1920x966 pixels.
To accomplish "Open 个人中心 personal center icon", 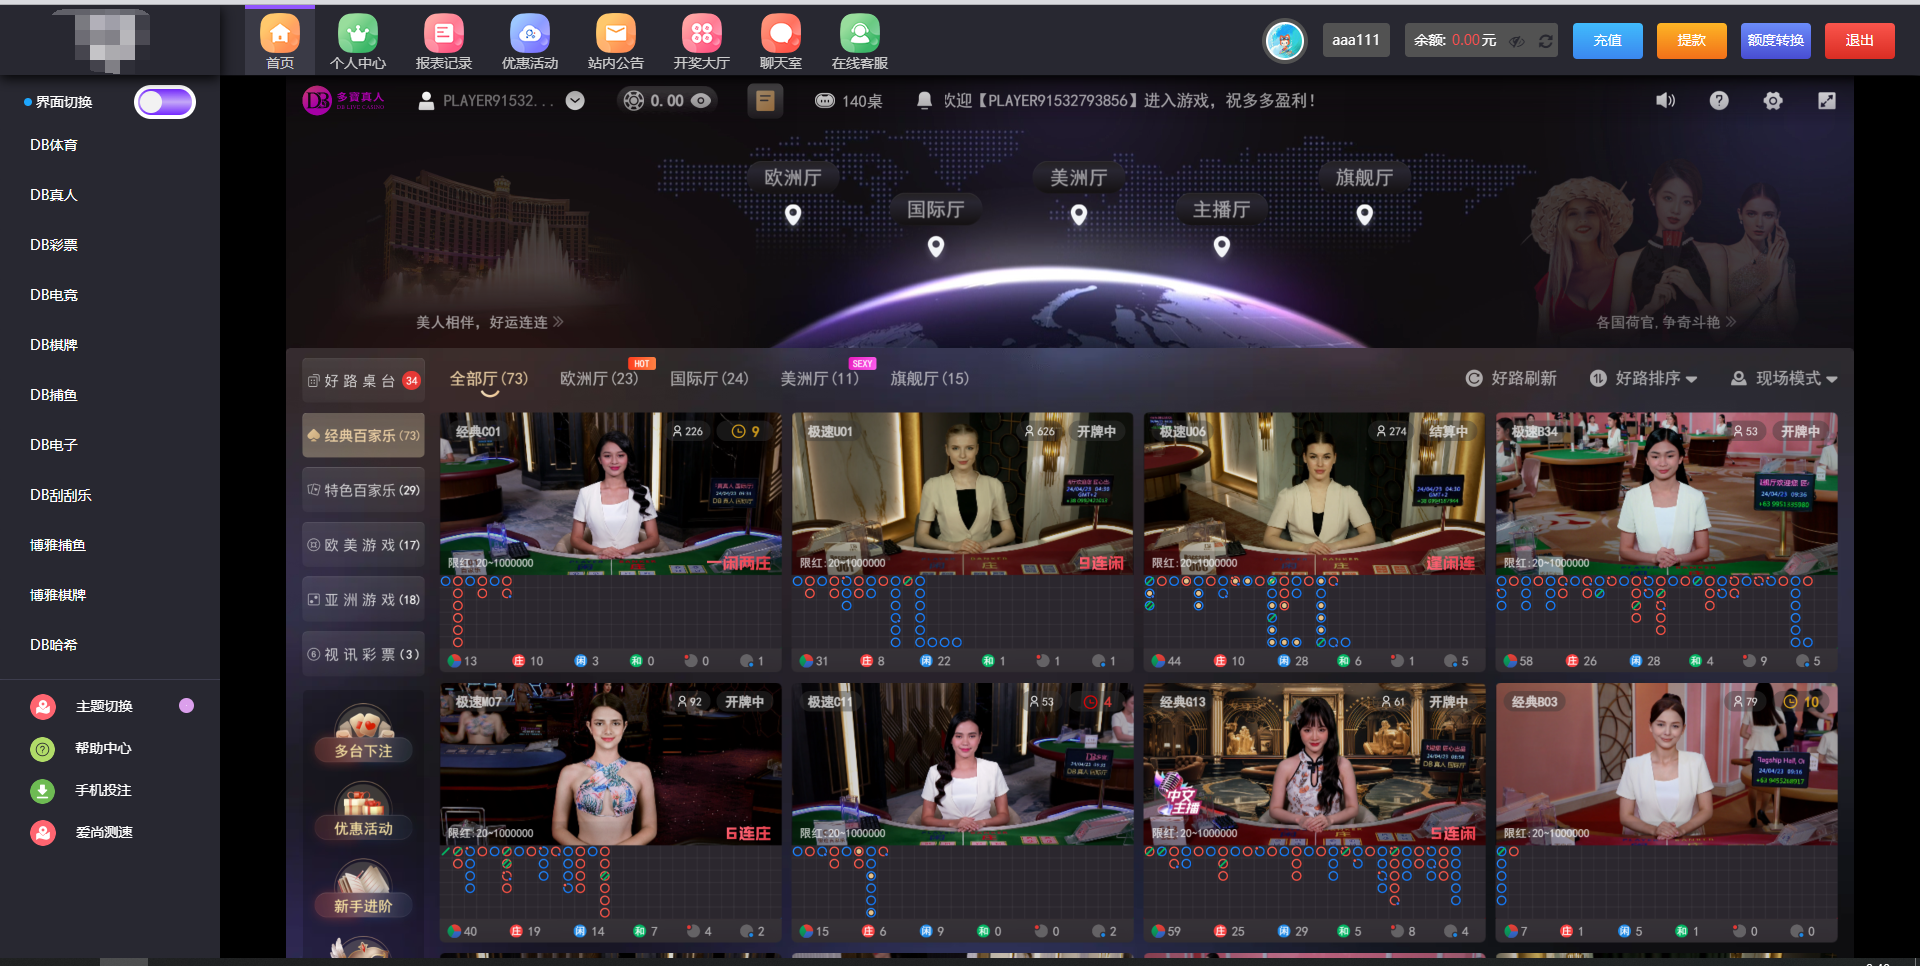I will (358, 36).
